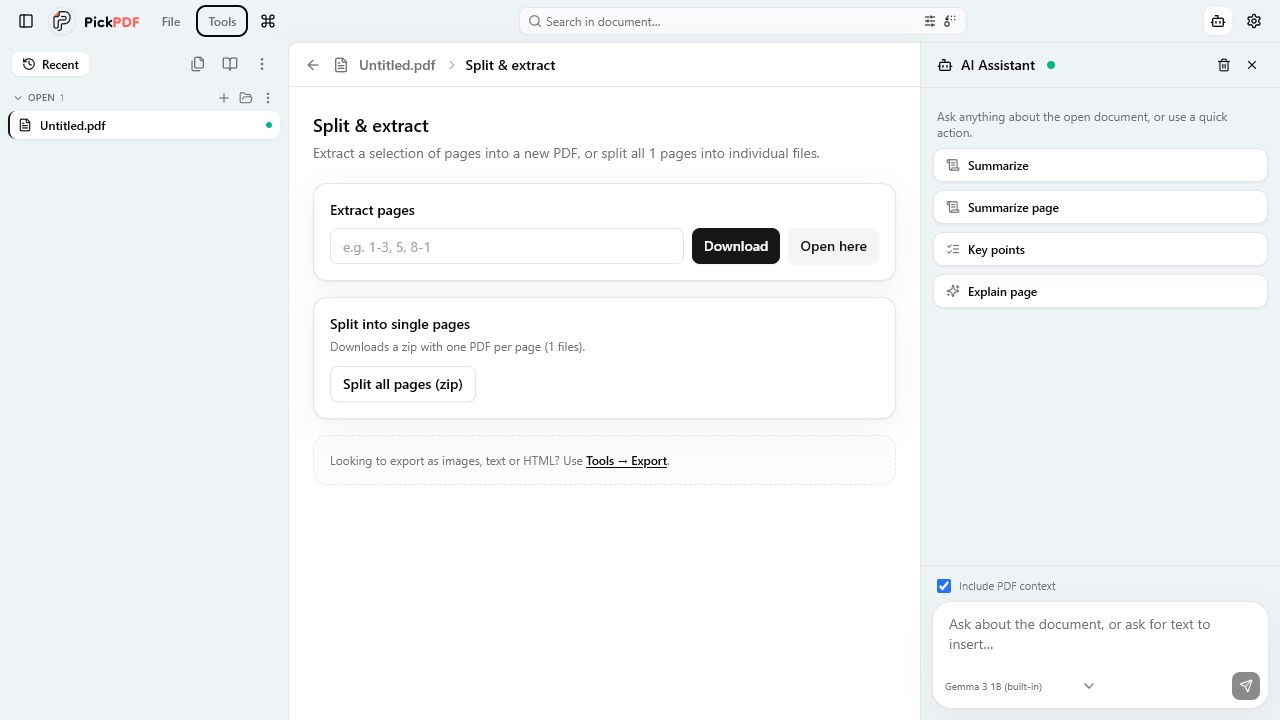Open search filter options icon
Viewport: 1280px width, 720px height.
(930, 21)
